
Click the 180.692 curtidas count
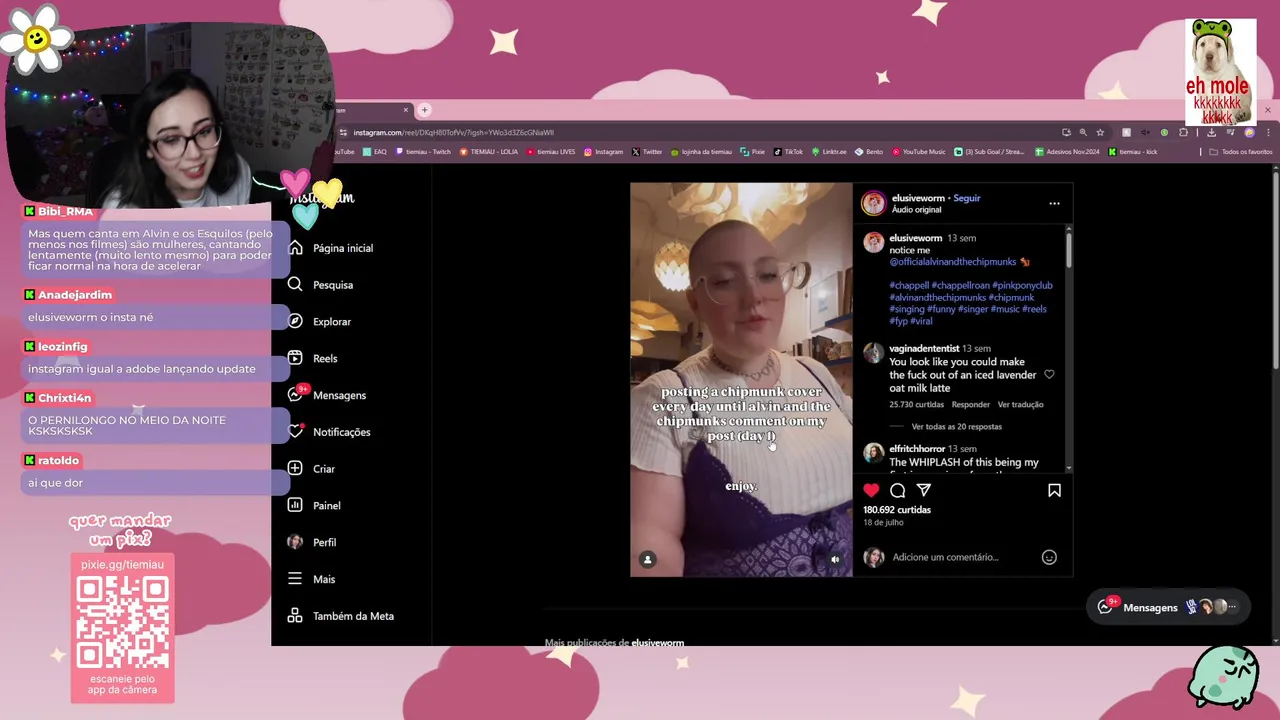(x=897, y=510)
